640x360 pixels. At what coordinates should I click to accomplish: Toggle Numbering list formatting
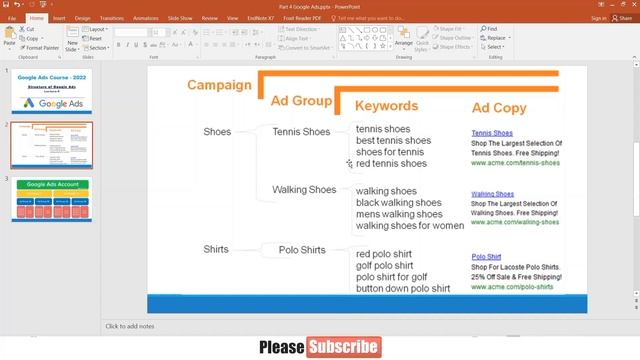220,32
